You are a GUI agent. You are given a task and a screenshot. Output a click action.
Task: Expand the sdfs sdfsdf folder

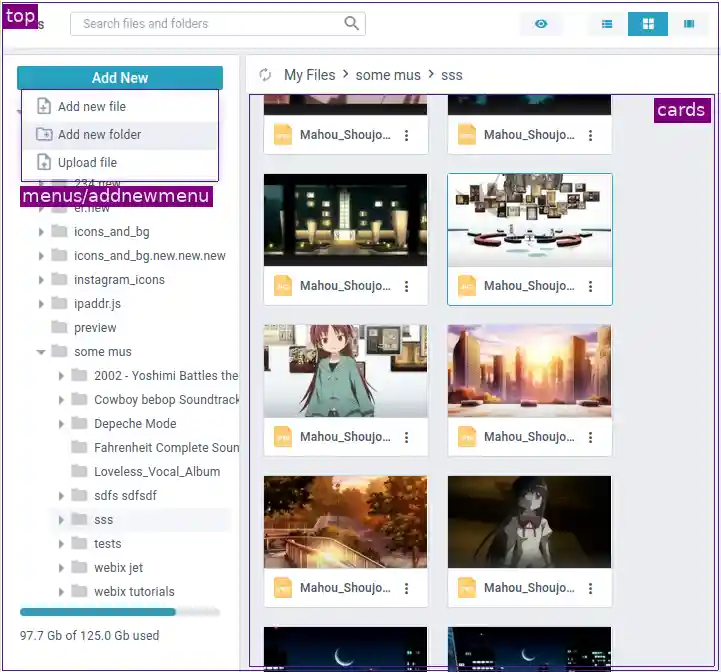61,496
